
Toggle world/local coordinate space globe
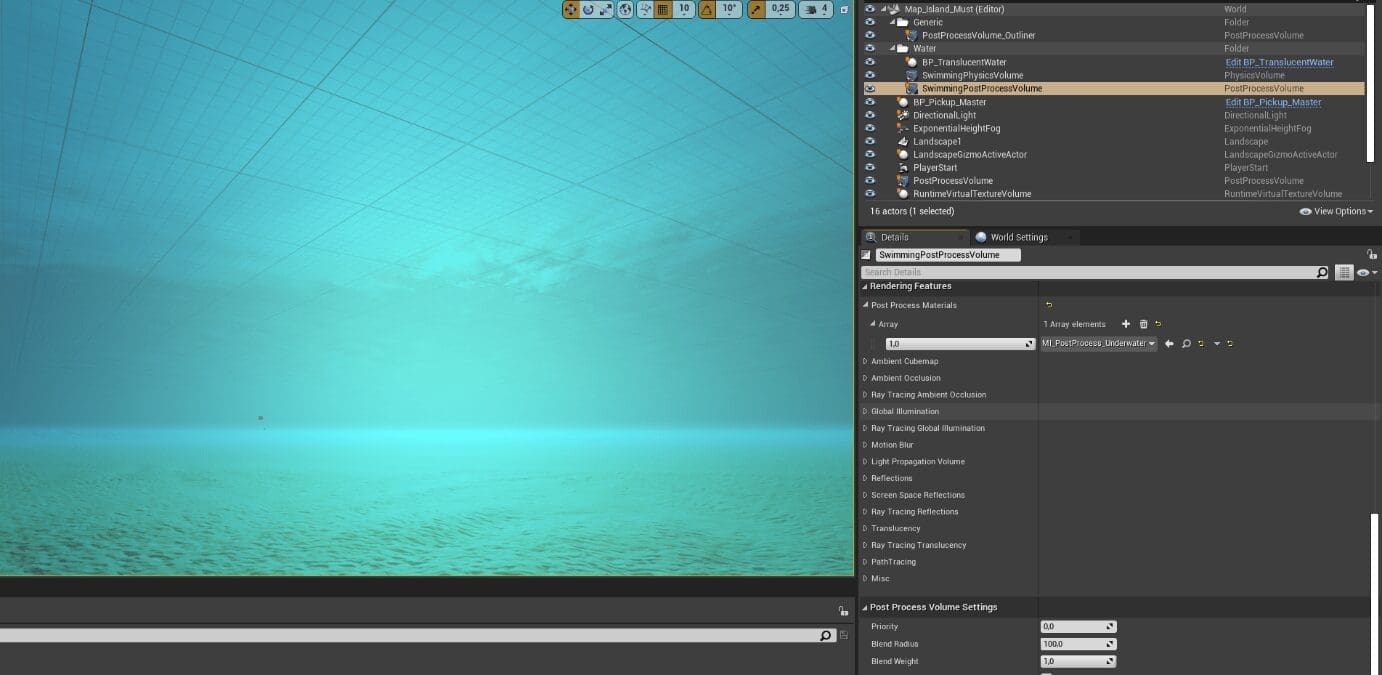(626, 9)
